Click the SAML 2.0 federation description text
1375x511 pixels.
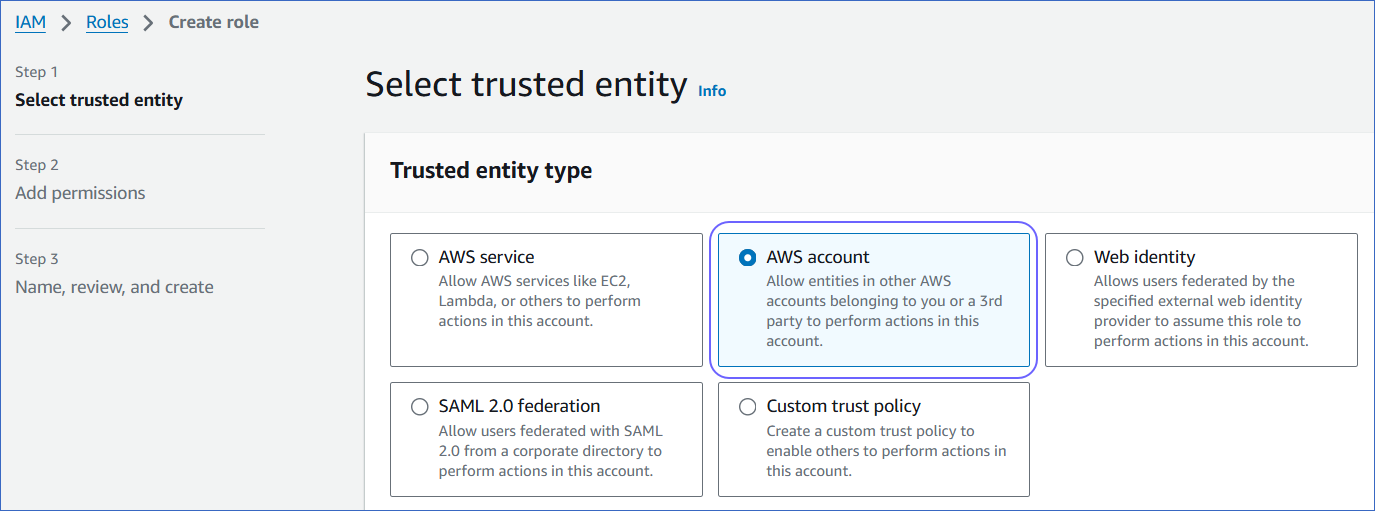coord(550,451)
